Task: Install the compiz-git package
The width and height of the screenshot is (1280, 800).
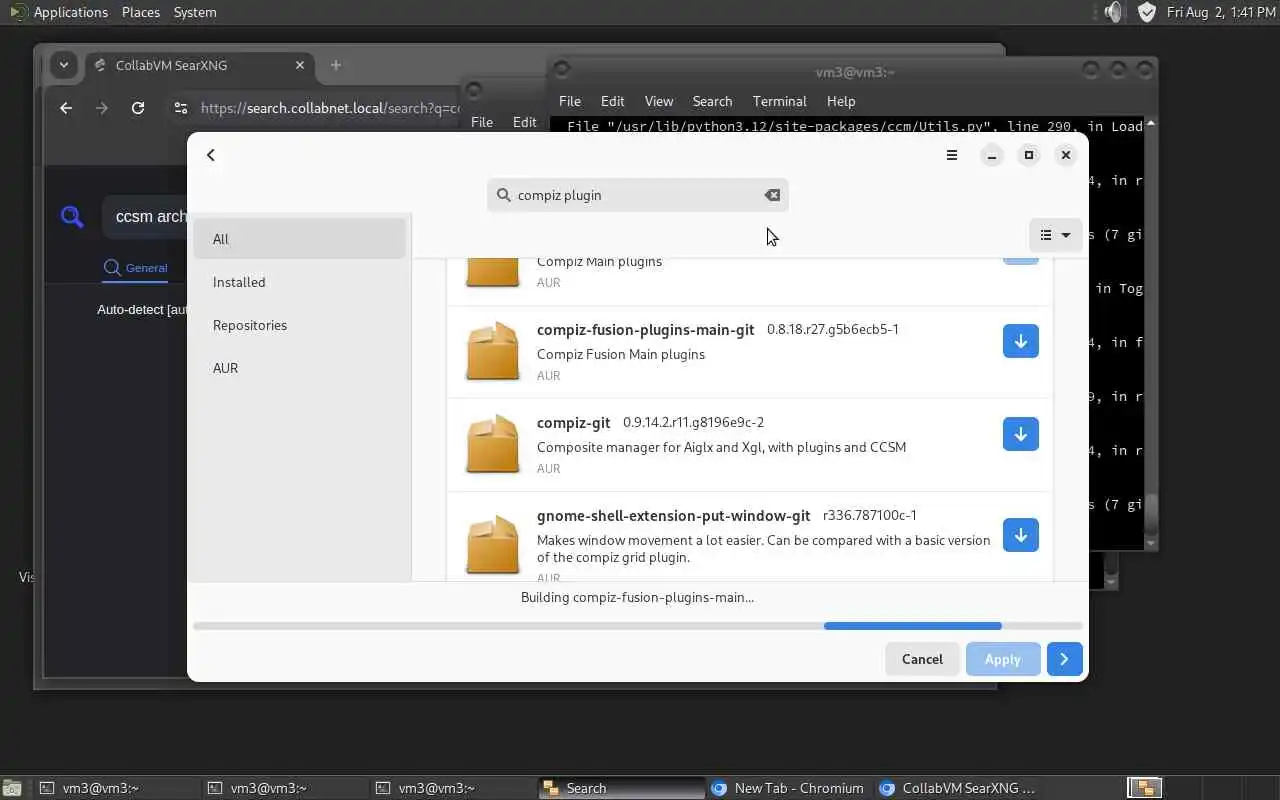Action: [1020, 434]
